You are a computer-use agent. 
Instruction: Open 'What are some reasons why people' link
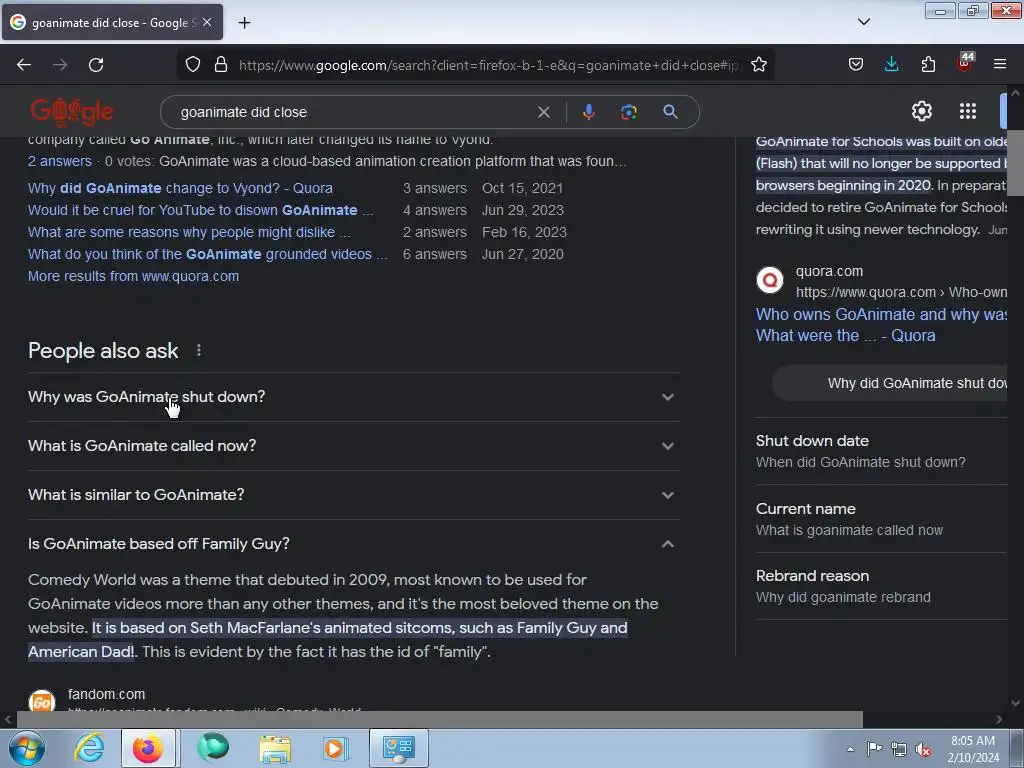pyautogui.click(x=189, y=232)
